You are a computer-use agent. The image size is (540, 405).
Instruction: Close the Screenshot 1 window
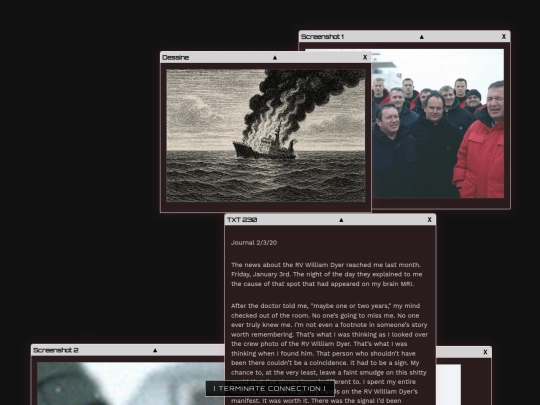[504, 37]
